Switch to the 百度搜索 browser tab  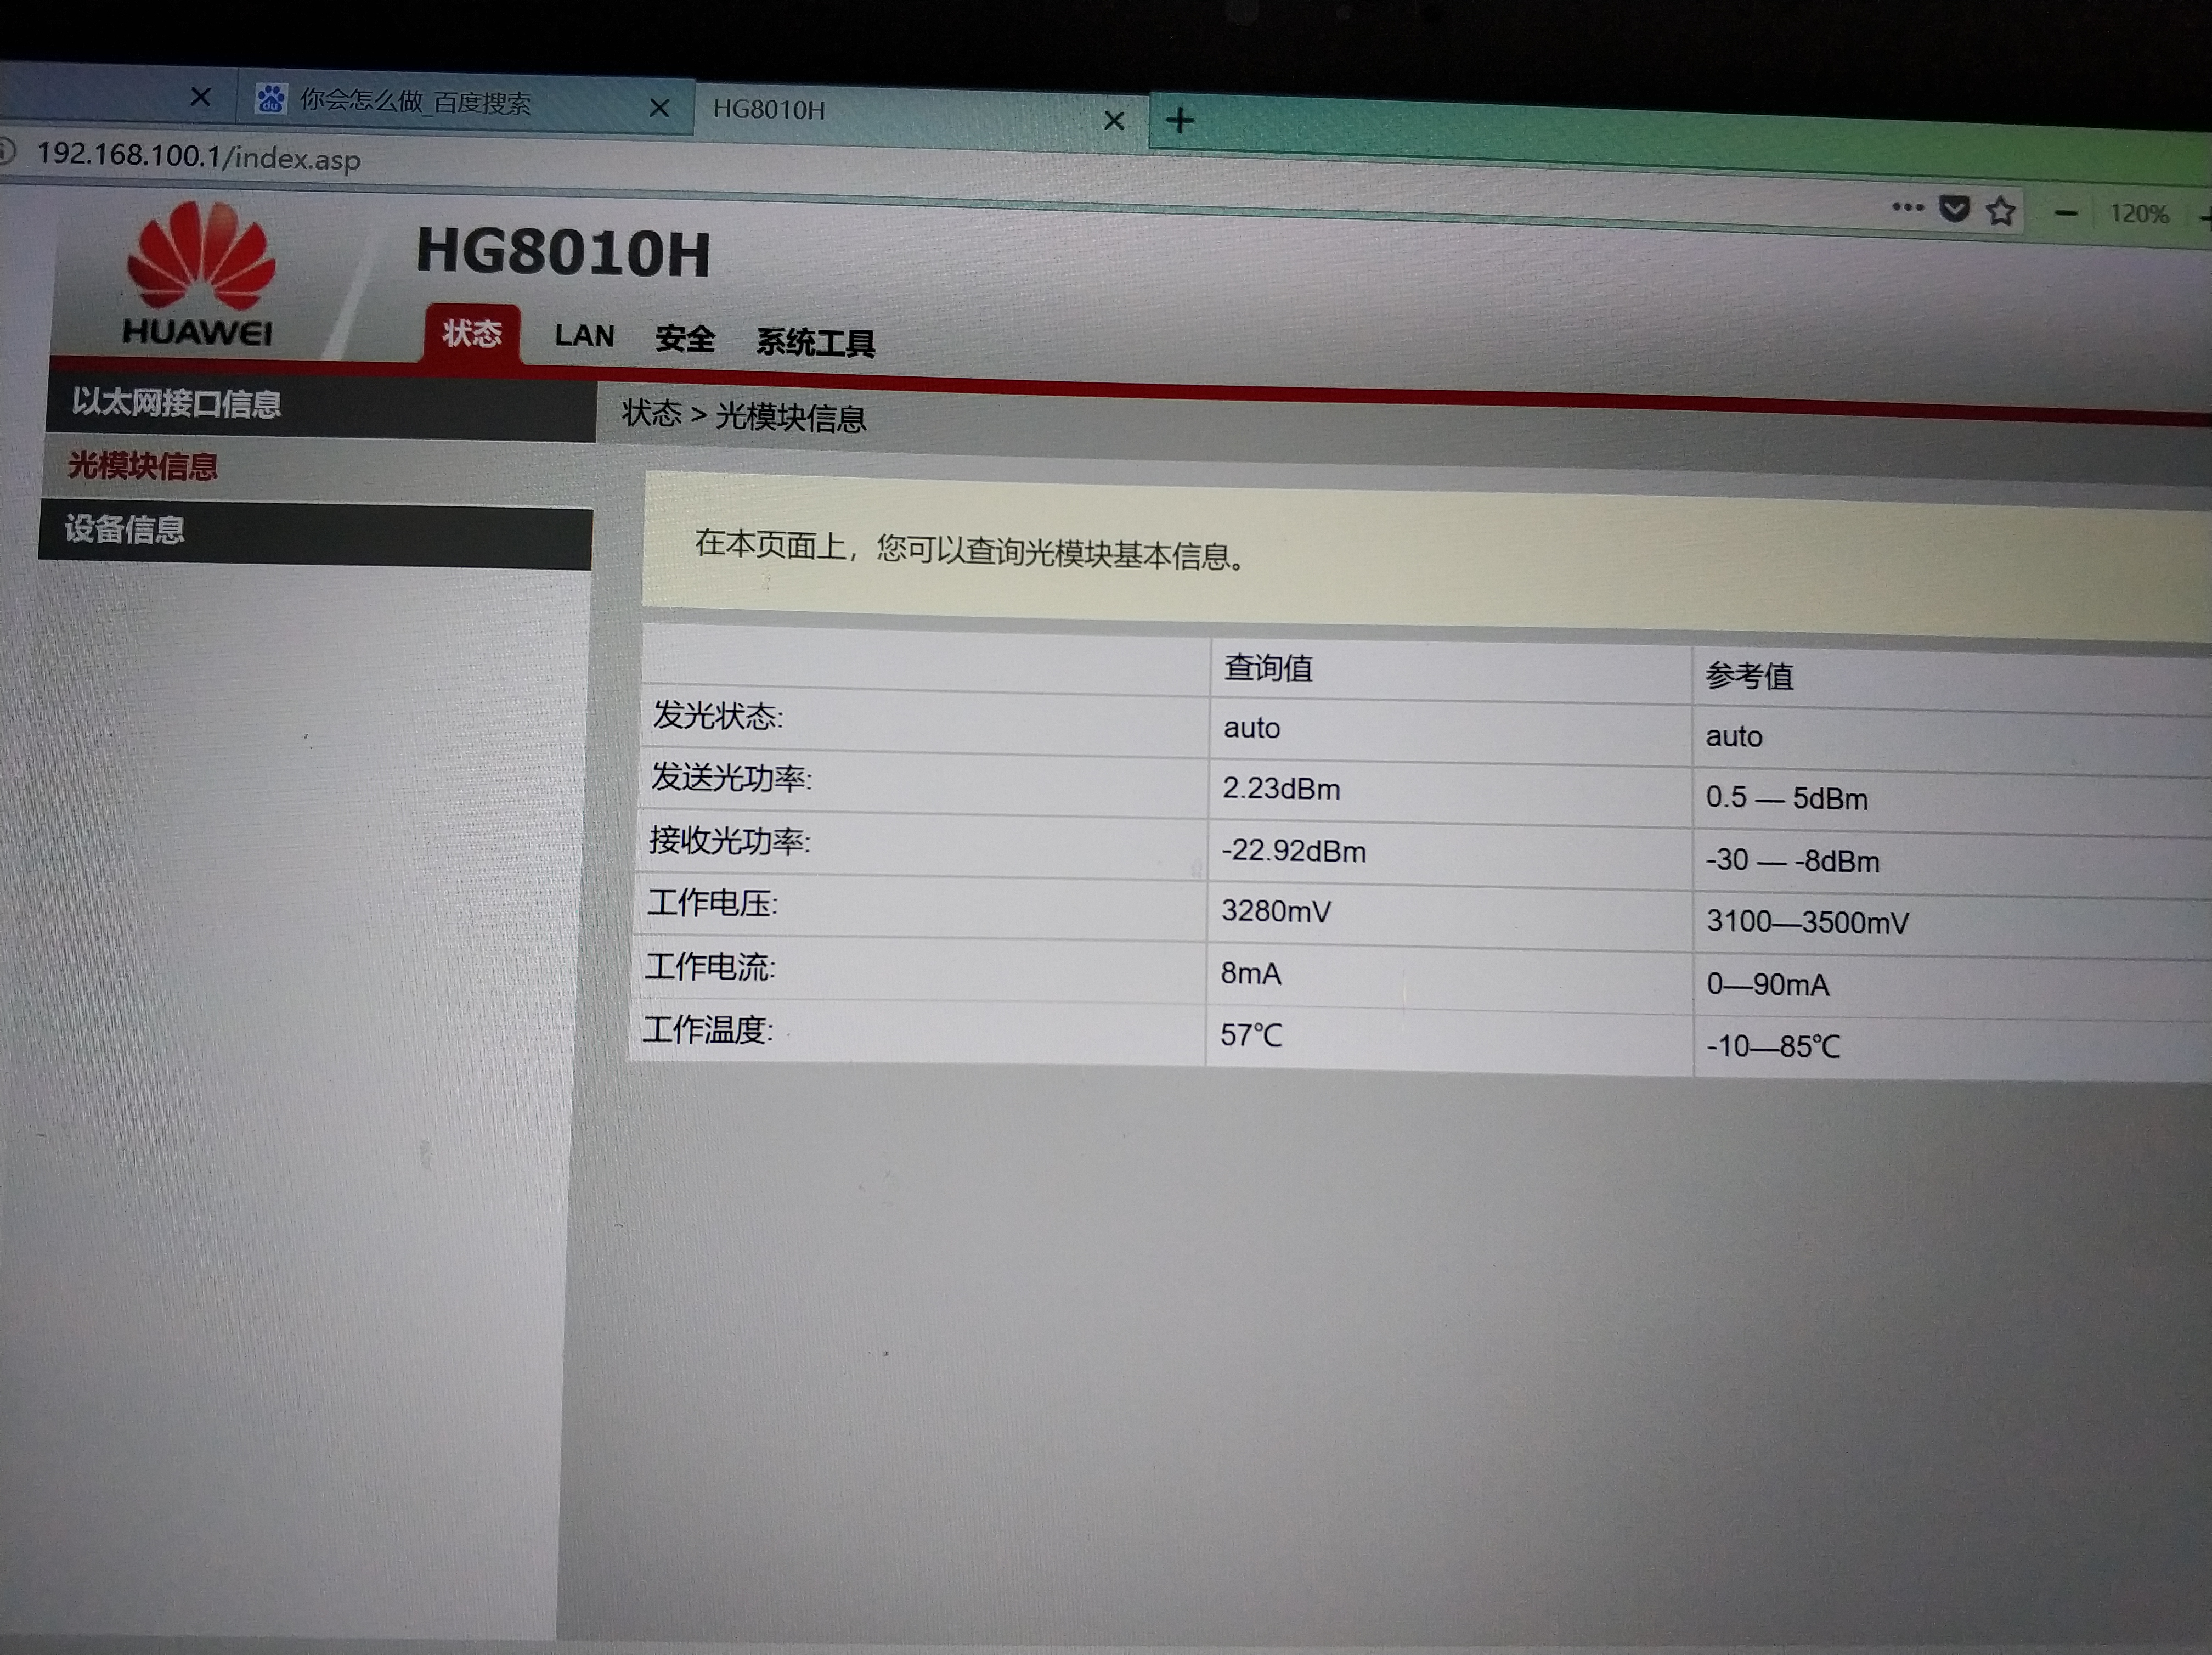(464, 102)
